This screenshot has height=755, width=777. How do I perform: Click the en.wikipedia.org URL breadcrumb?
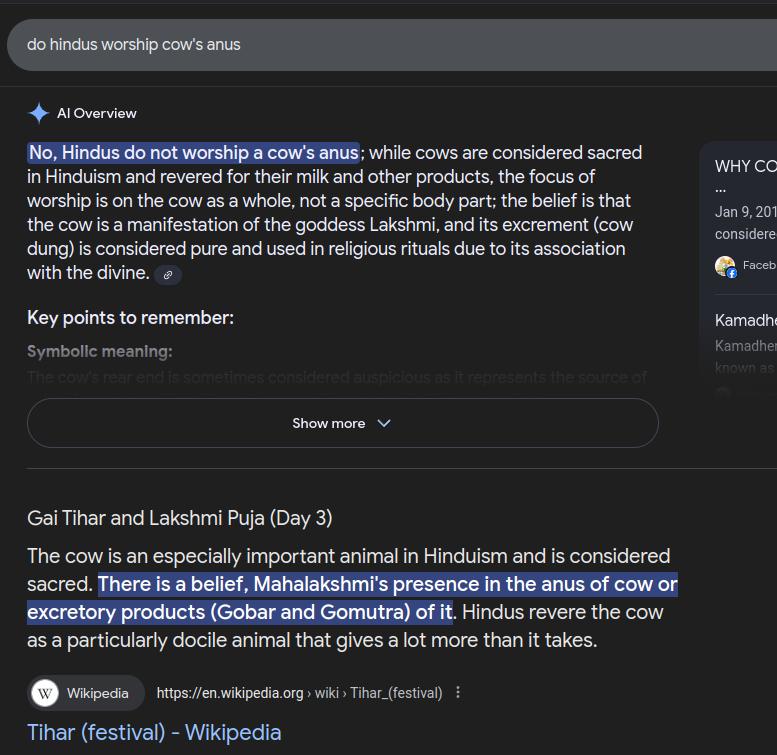click(x=299, y=693)
